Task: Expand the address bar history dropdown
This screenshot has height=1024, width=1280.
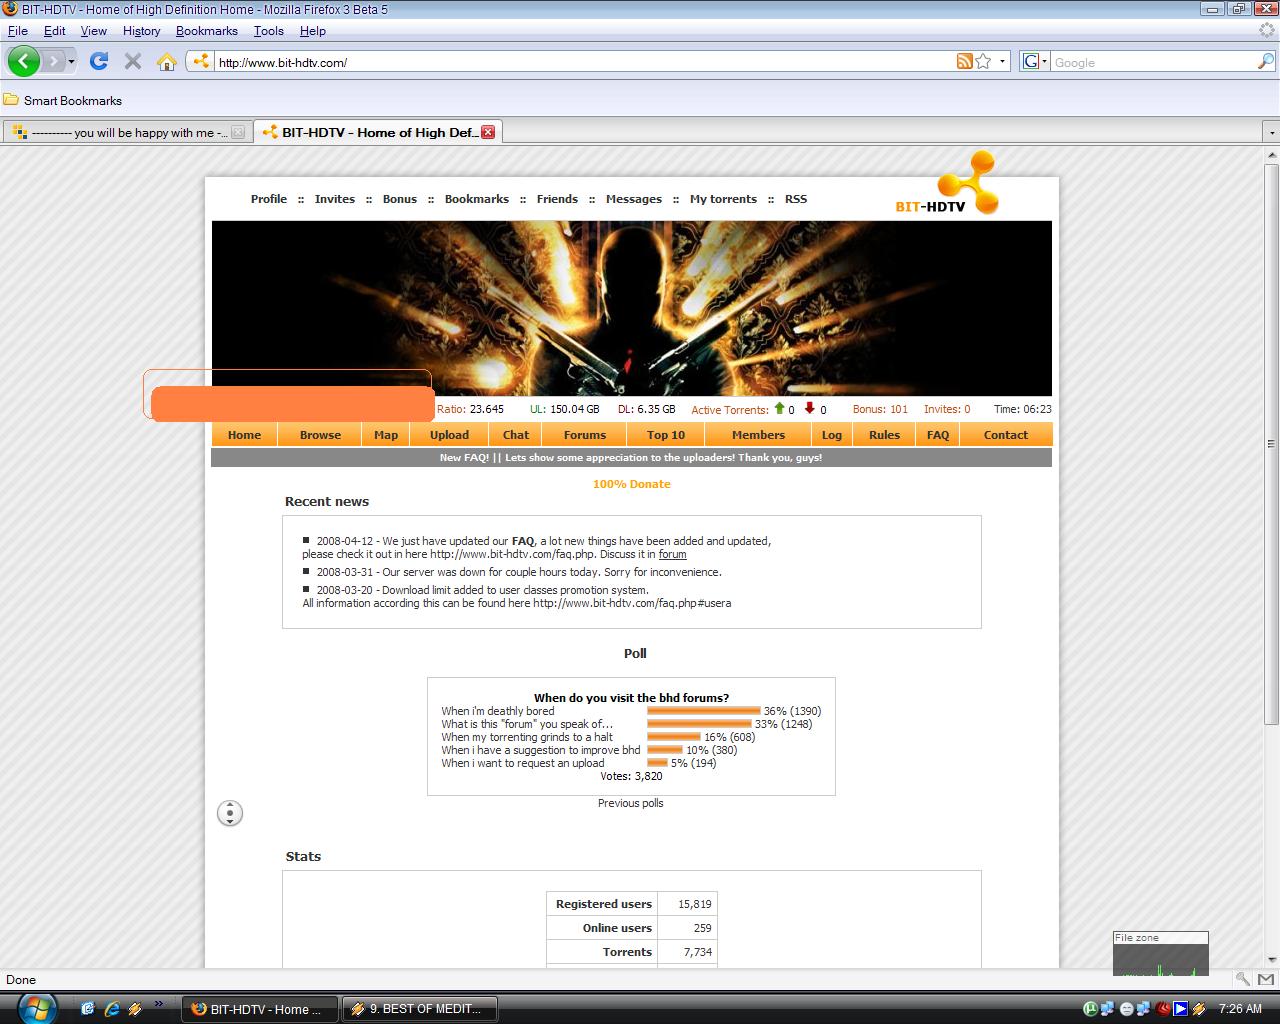Action: [x=1003, y=61]
